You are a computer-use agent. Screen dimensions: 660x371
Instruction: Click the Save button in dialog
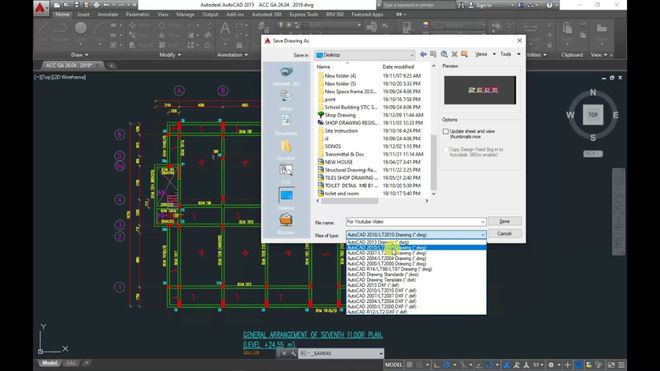coord(504,222)
